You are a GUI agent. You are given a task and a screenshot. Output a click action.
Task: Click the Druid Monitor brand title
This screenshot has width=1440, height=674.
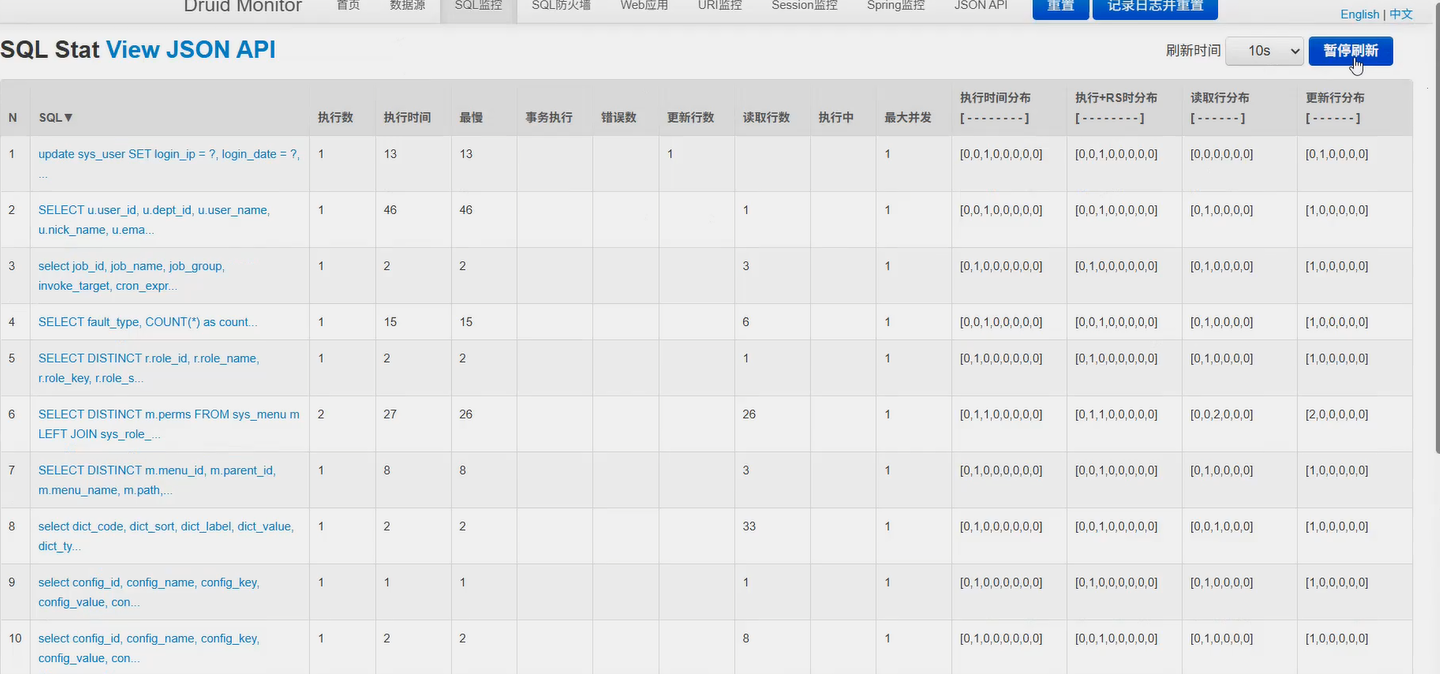pyautogui.click(x=243, y=7)
